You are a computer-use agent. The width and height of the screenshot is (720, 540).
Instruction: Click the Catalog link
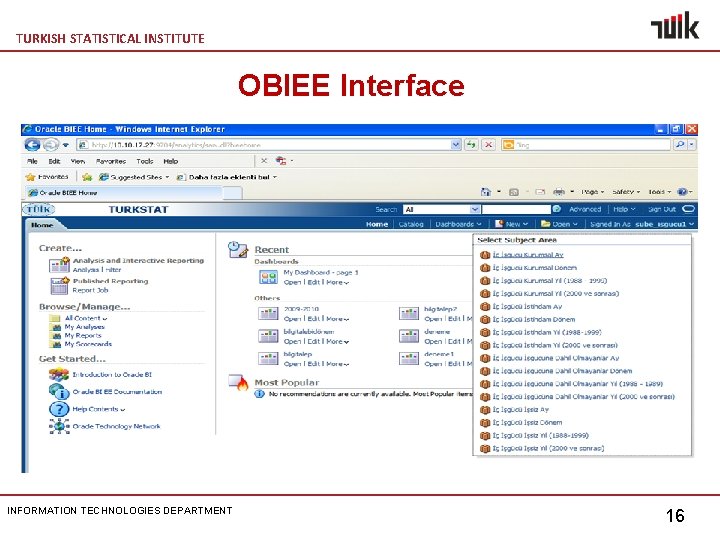coord(411,224)
